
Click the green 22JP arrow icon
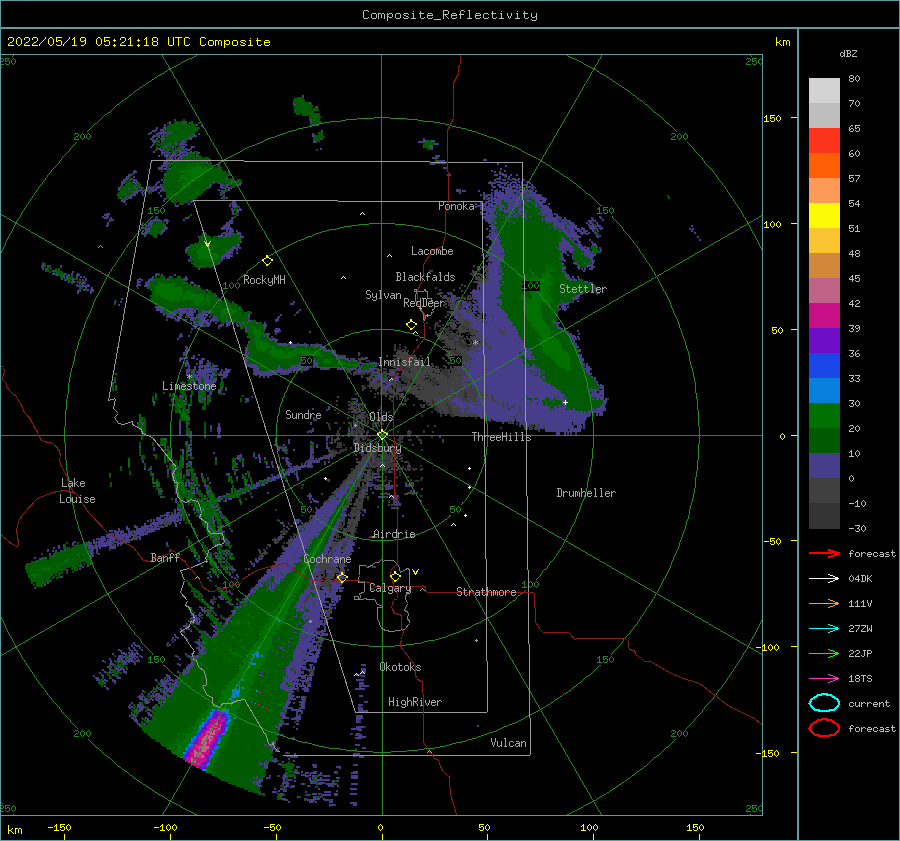tap(824, 653)
